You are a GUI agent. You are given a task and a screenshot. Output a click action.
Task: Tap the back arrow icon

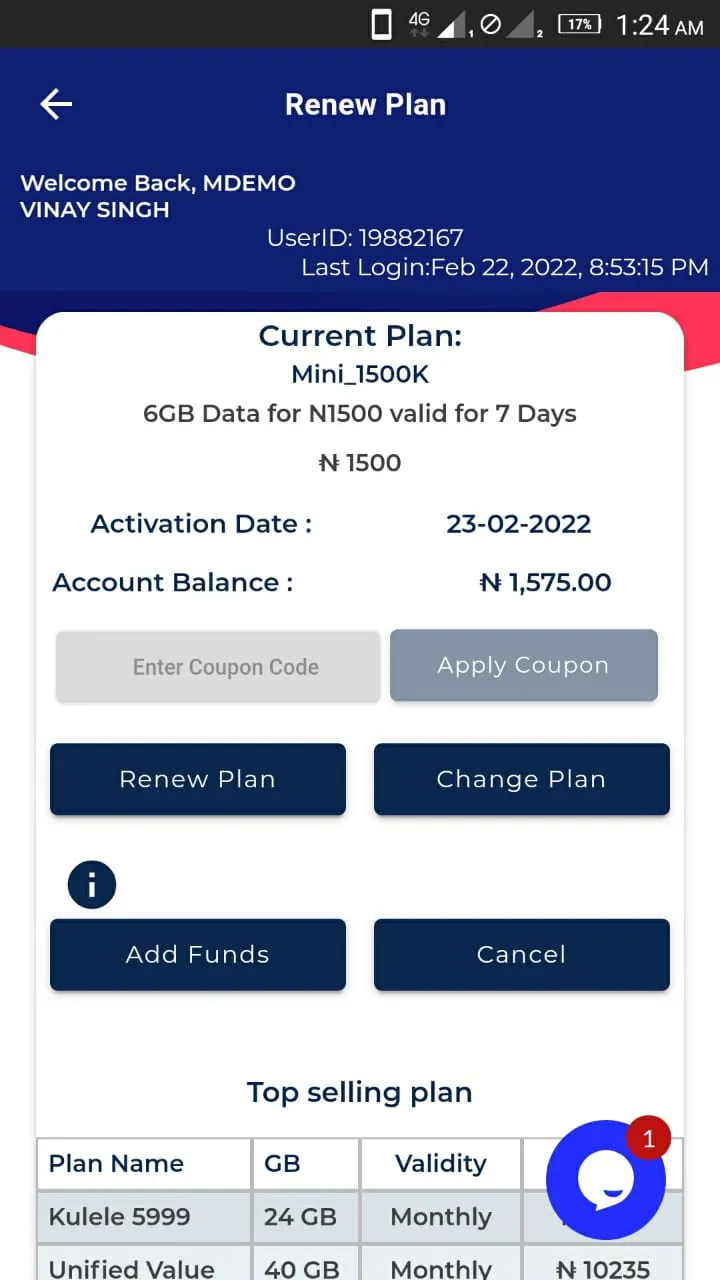(x=56, y=104)
